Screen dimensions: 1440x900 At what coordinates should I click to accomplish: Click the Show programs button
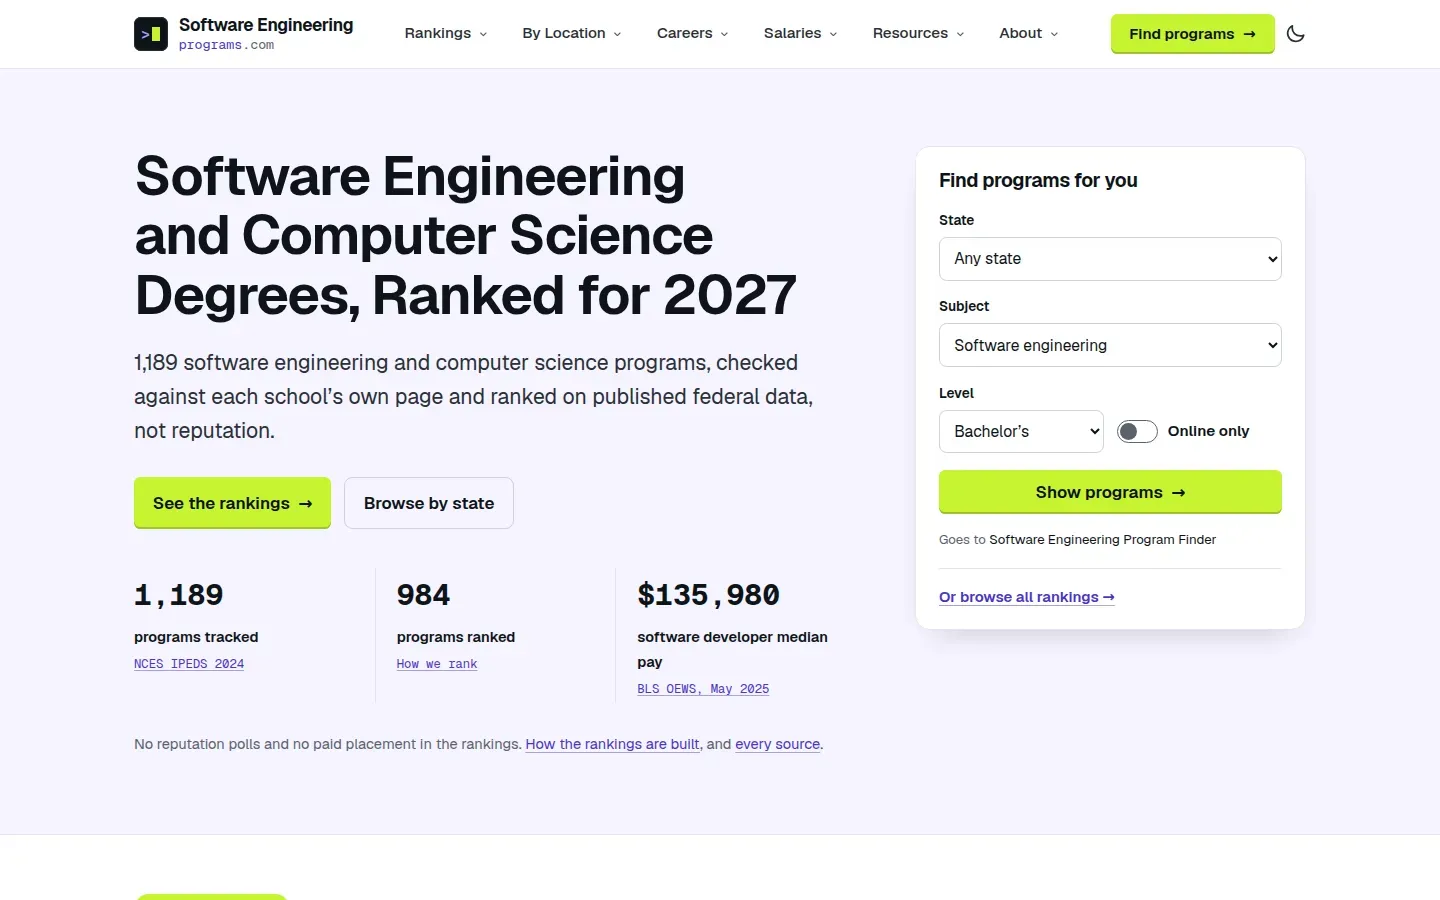click(1110, 492)
